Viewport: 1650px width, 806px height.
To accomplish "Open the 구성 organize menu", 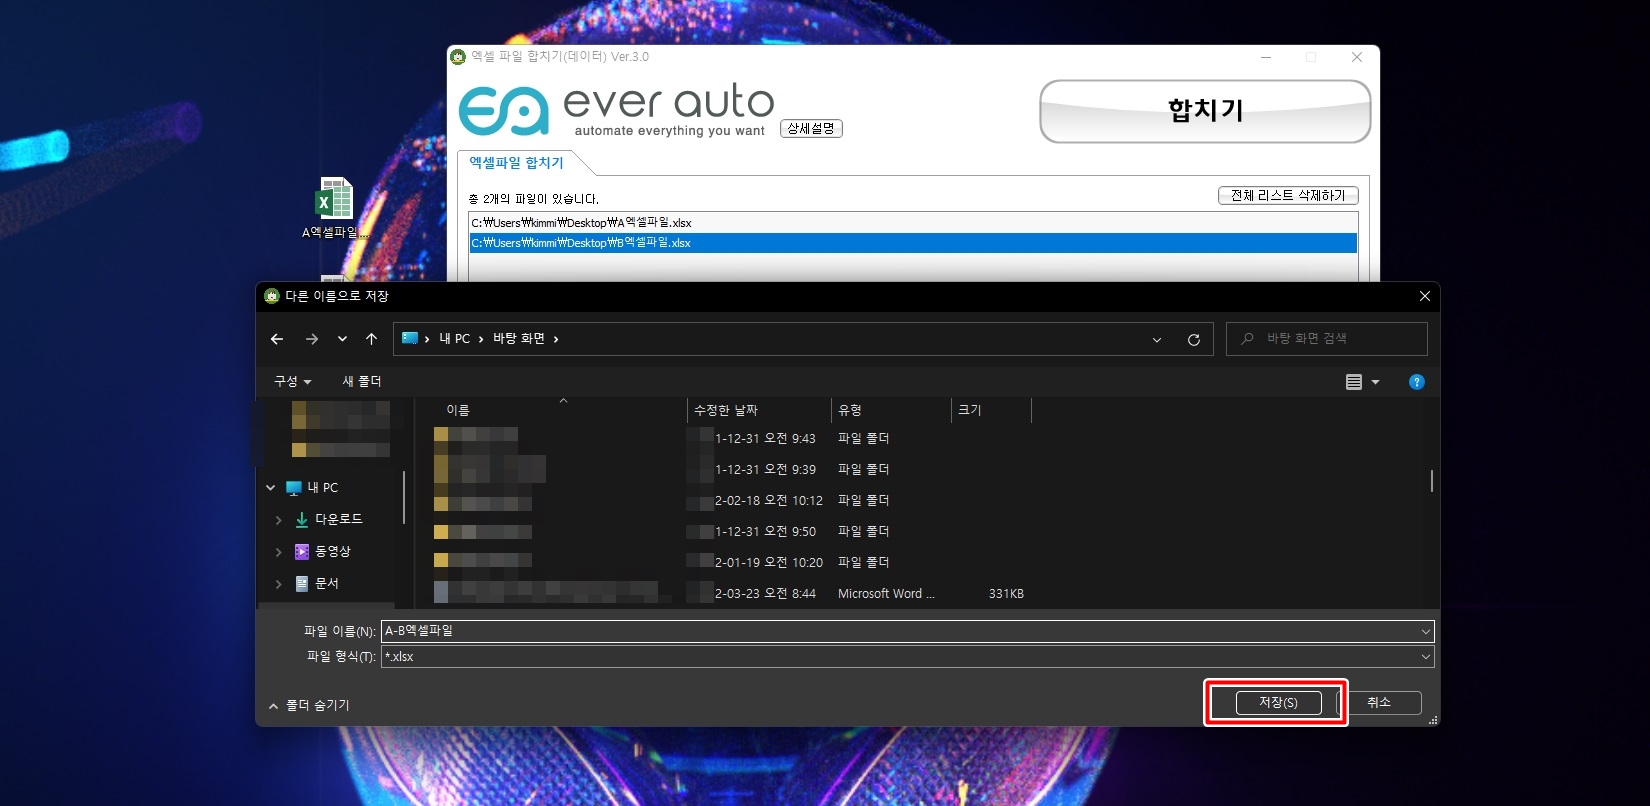I will 293,381.
